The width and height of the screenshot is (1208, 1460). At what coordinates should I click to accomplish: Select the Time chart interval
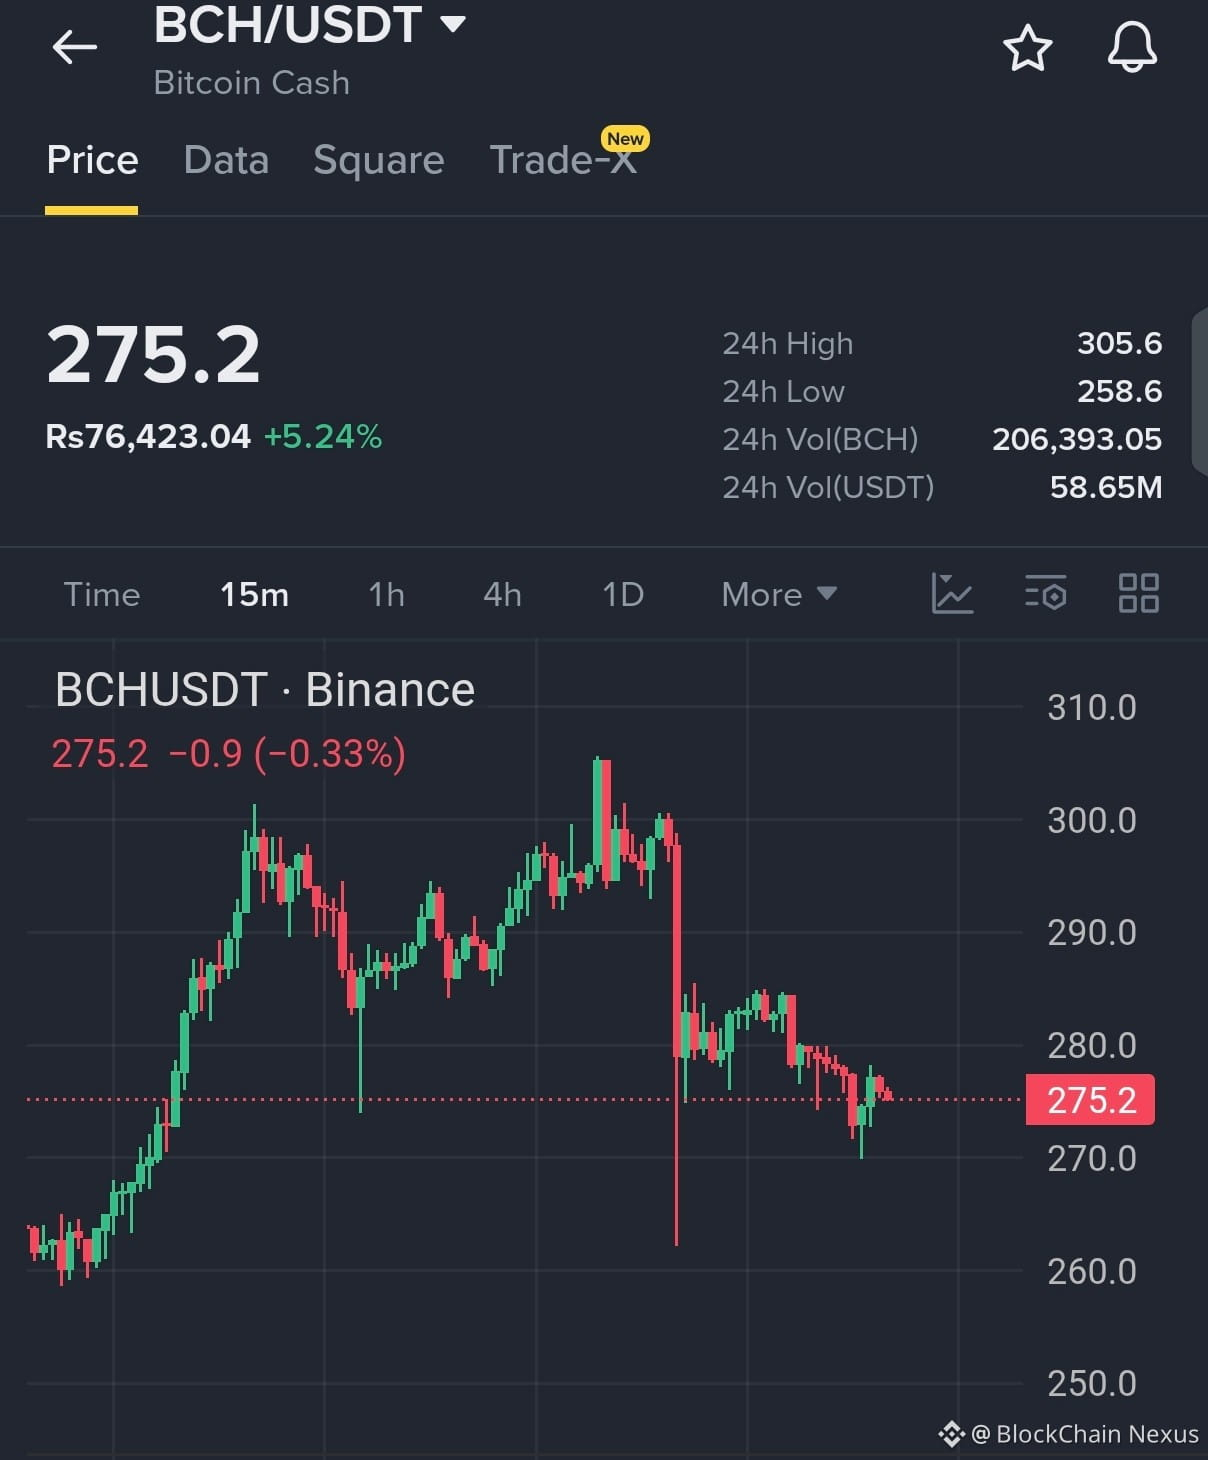click(102, 595)
